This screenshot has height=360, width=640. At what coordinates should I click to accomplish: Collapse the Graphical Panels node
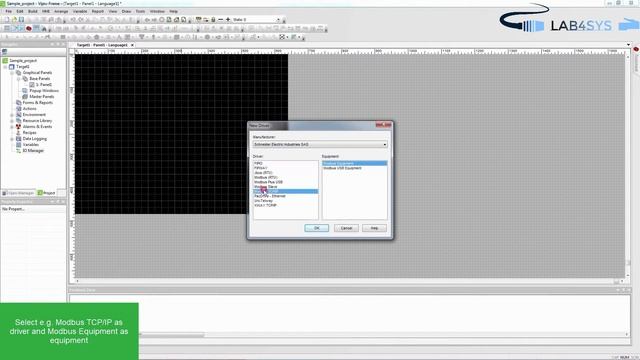(x=12, y=72)
